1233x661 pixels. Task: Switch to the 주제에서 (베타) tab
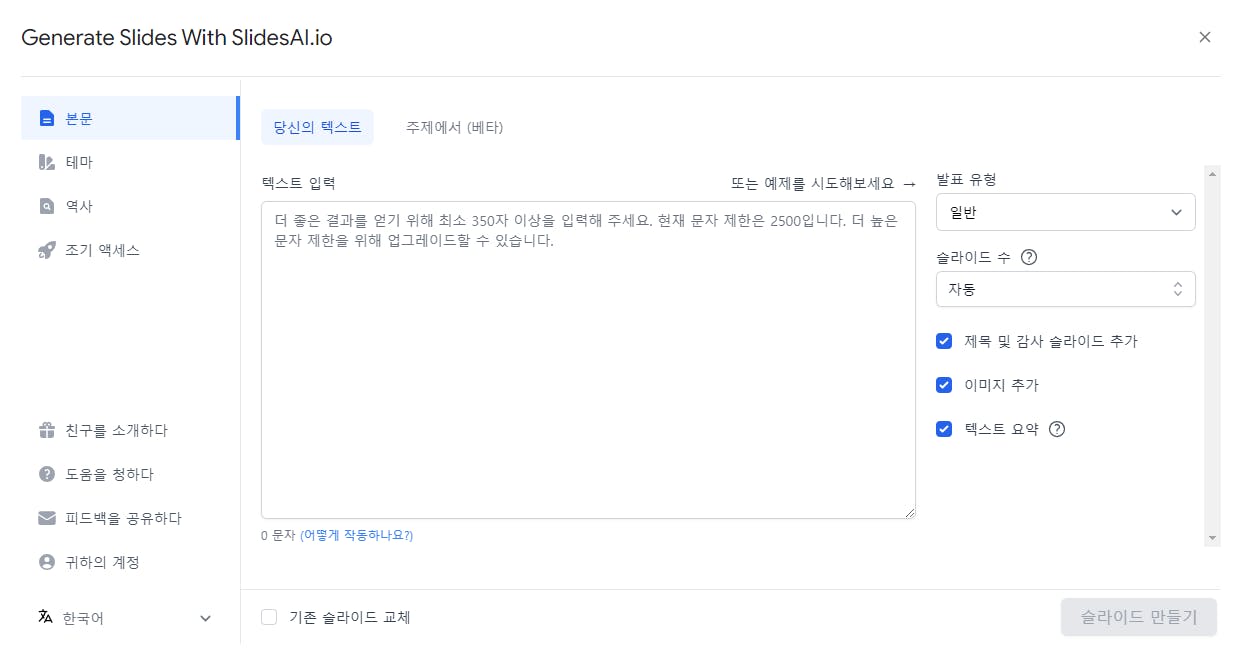click(x=454, y=127)
